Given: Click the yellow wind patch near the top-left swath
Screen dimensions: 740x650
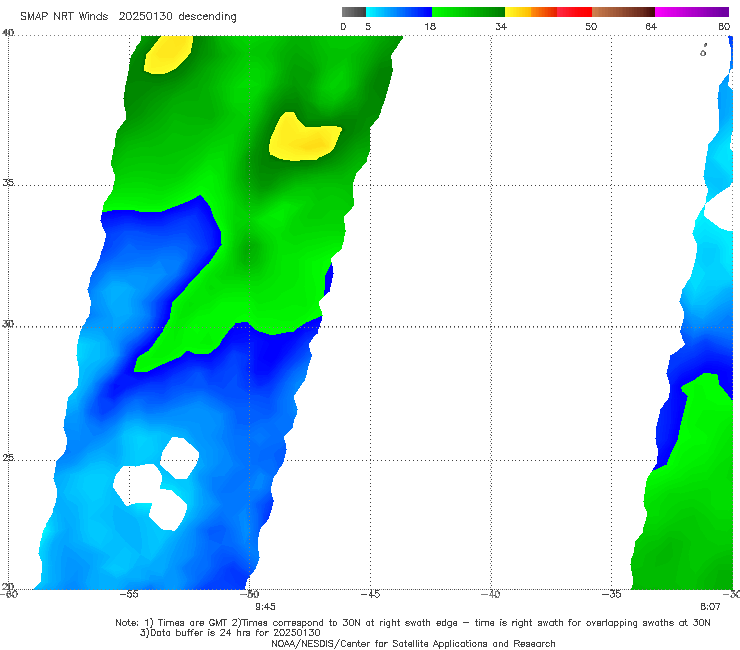Looking at the screenshot, I should pos(168,54).
